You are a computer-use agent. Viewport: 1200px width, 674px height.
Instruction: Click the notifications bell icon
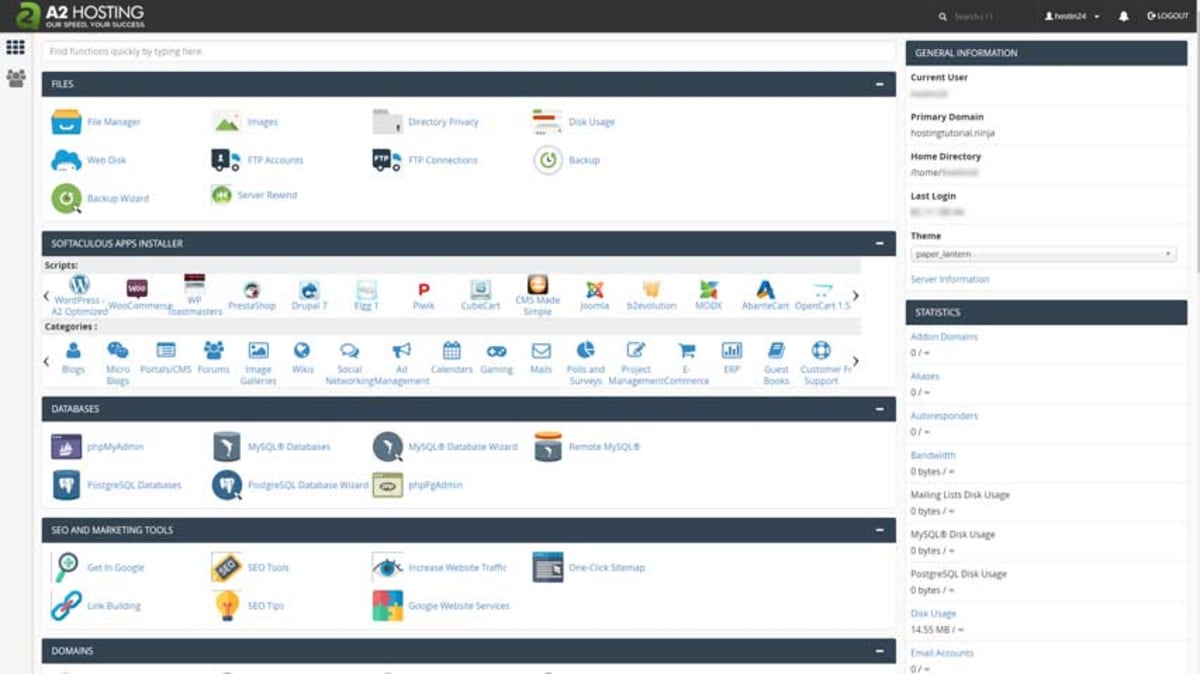[x=1124, y=16]
